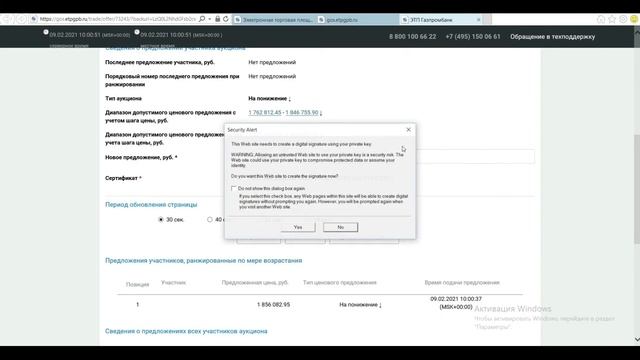Switch to the 'Электронная торговая площ...' tab
640x360 pixels.
(274, 20)
